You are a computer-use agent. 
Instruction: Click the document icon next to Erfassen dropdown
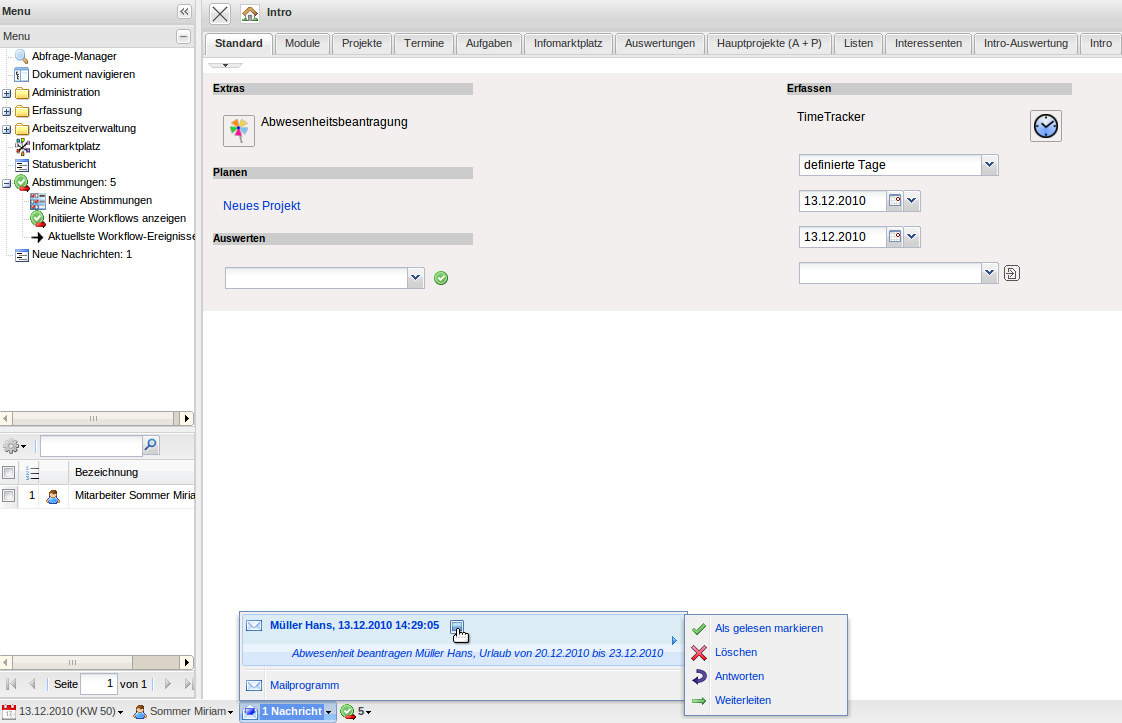click(x=1011, y=273)
